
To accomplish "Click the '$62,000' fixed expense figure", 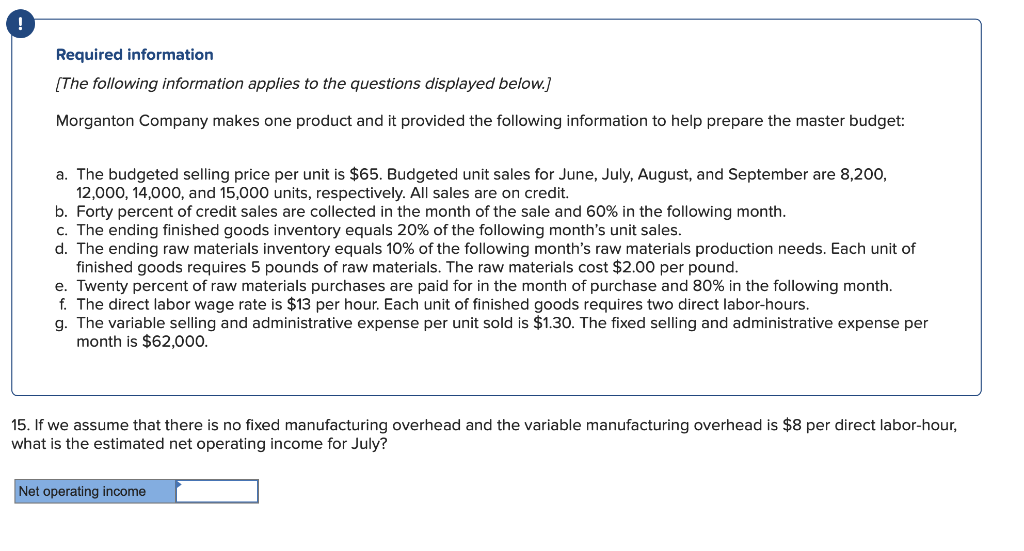I will 174,341.
